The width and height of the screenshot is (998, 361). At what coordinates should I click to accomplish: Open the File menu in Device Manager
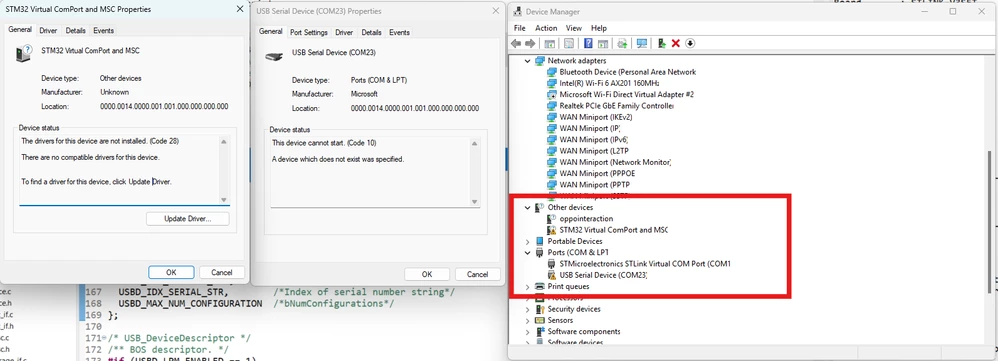click(519, 28)
